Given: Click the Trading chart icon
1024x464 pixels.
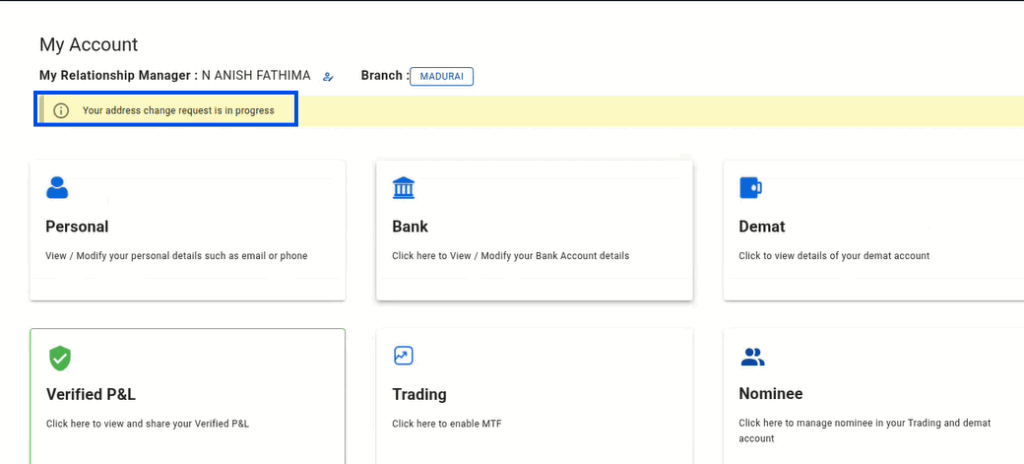Looking at the screenshot, I should [404, 356].
